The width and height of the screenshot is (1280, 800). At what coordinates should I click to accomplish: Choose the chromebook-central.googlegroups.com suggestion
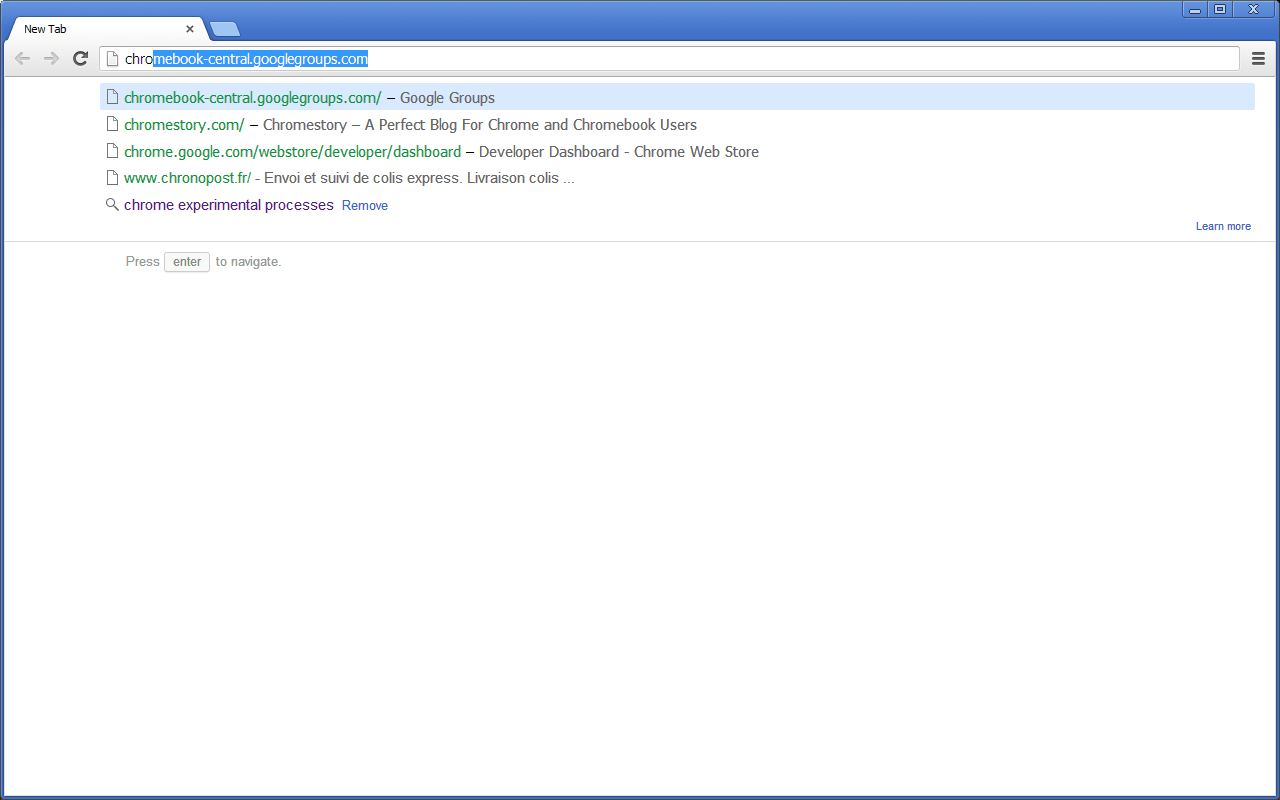tap(252, 98)
